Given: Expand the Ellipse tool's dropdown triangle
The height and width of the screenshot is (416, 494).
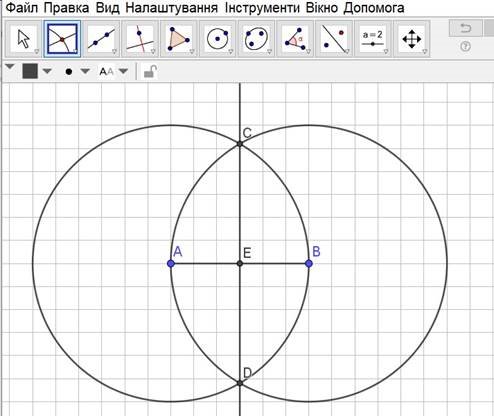Looking at the screenshot, I should point(269,51).
